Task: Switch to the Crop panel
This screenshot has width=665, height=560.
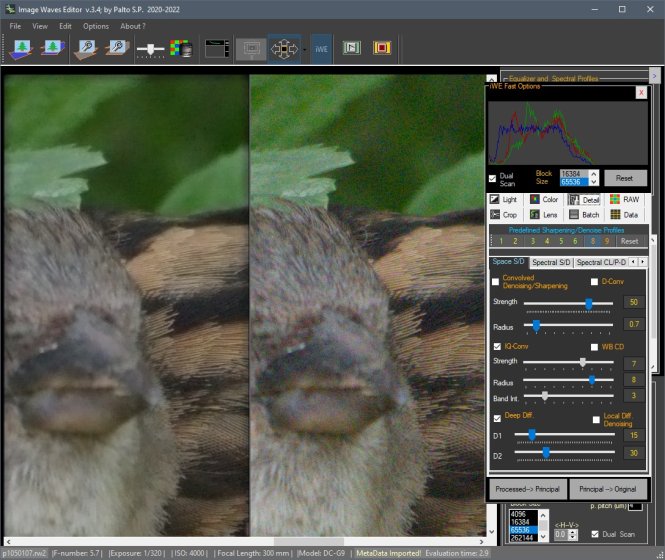Action: [x=504, y=215]
